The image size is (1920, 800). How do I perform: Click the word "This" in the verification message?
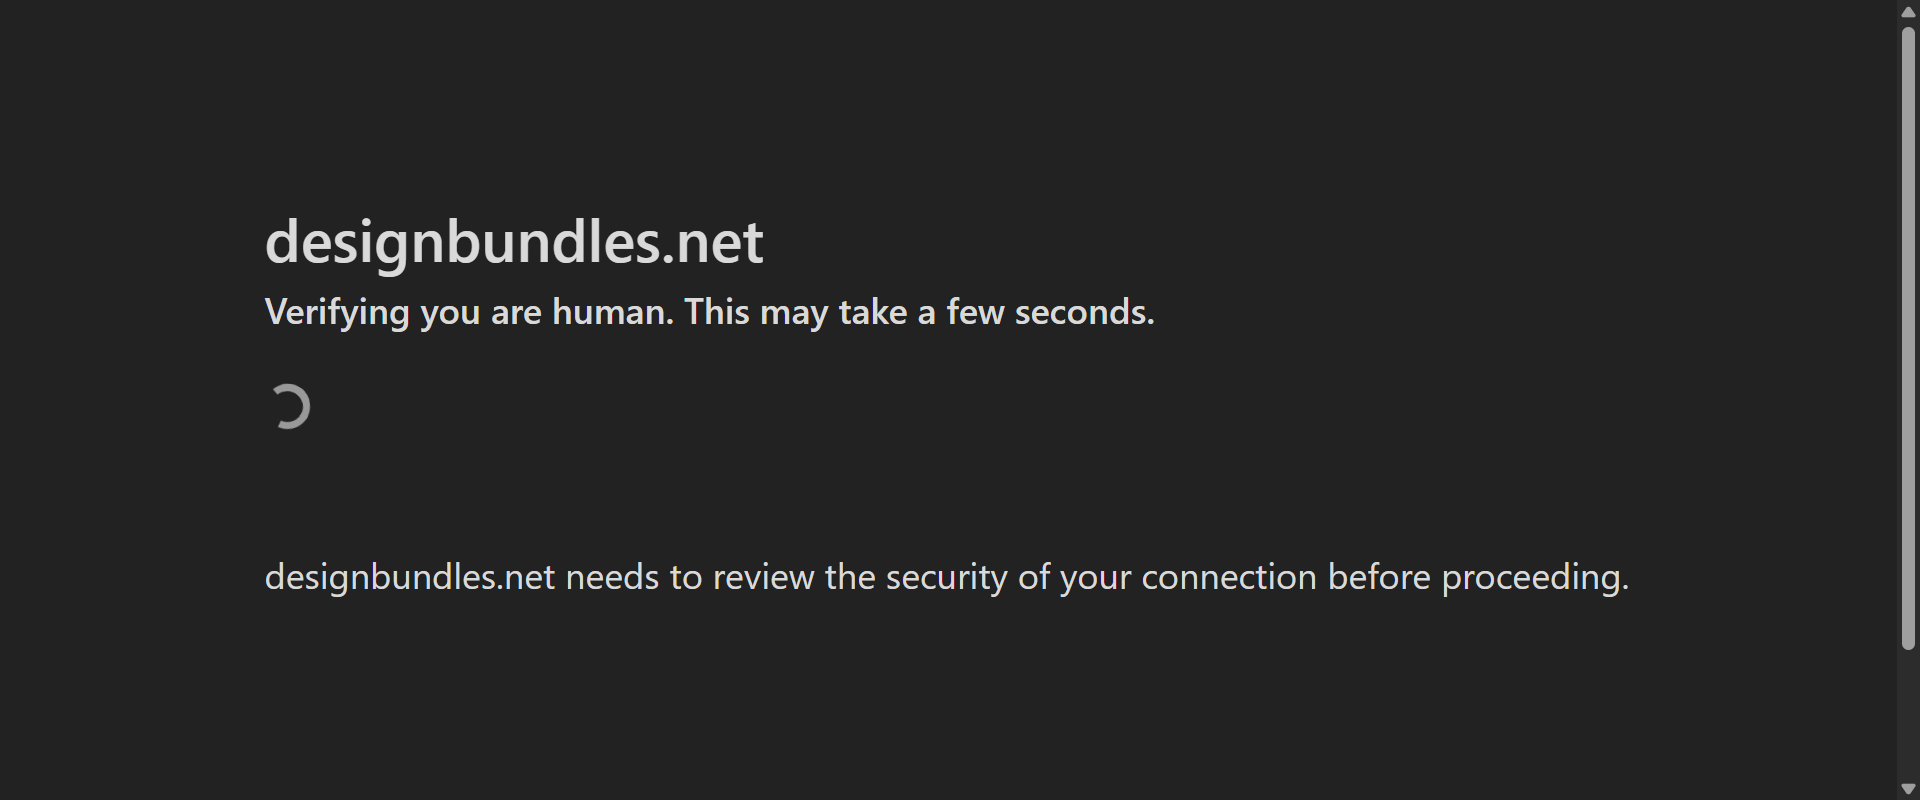(x=716, y=312)
